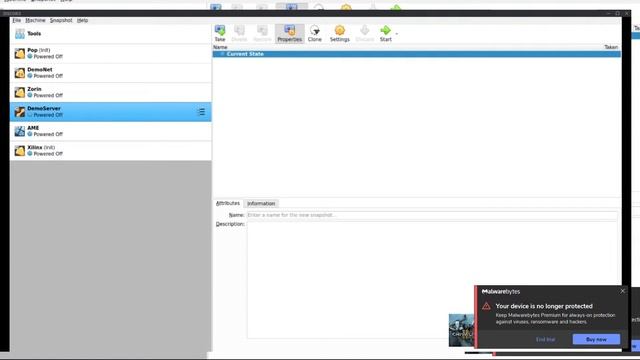
Task: Click the game thumbnail beside the Malwarebytes popup
Action: (x=462, y=330)
